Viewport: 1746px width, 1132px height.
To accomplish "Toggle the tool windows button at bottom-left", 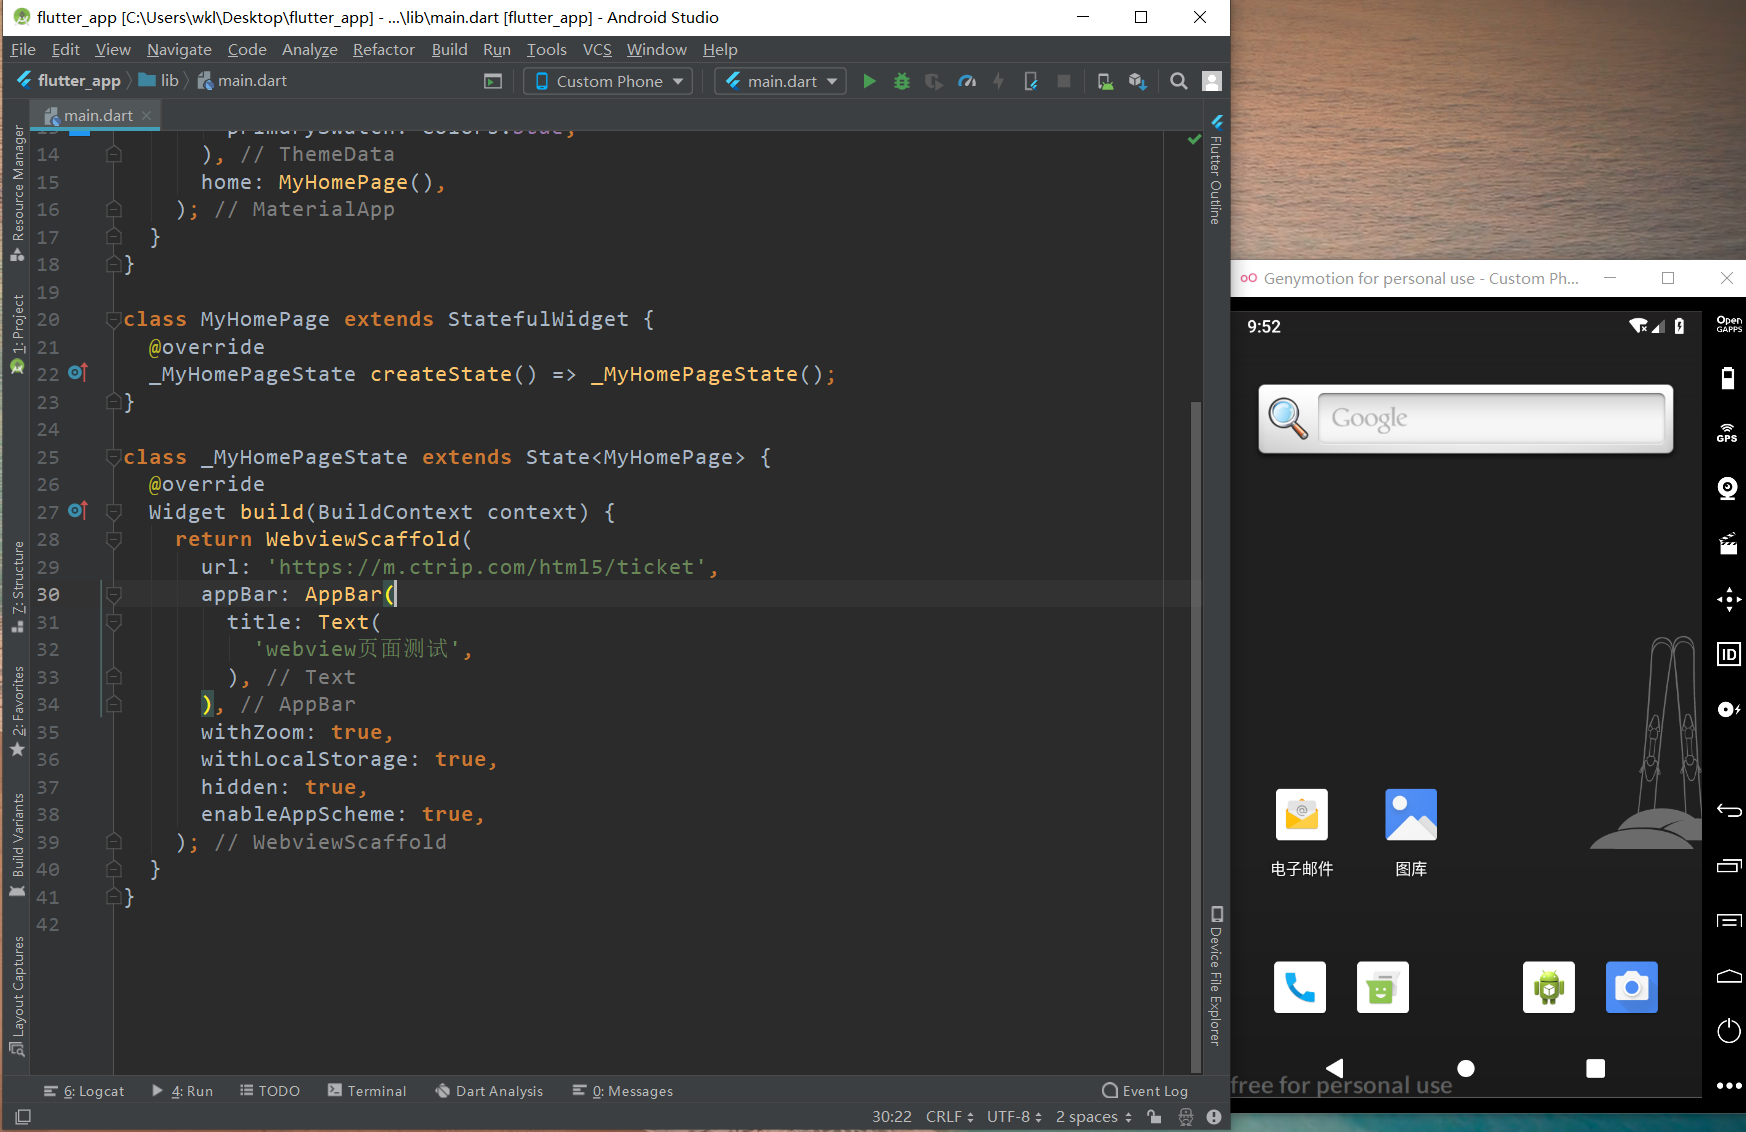I will click(x=23, y=1117).
